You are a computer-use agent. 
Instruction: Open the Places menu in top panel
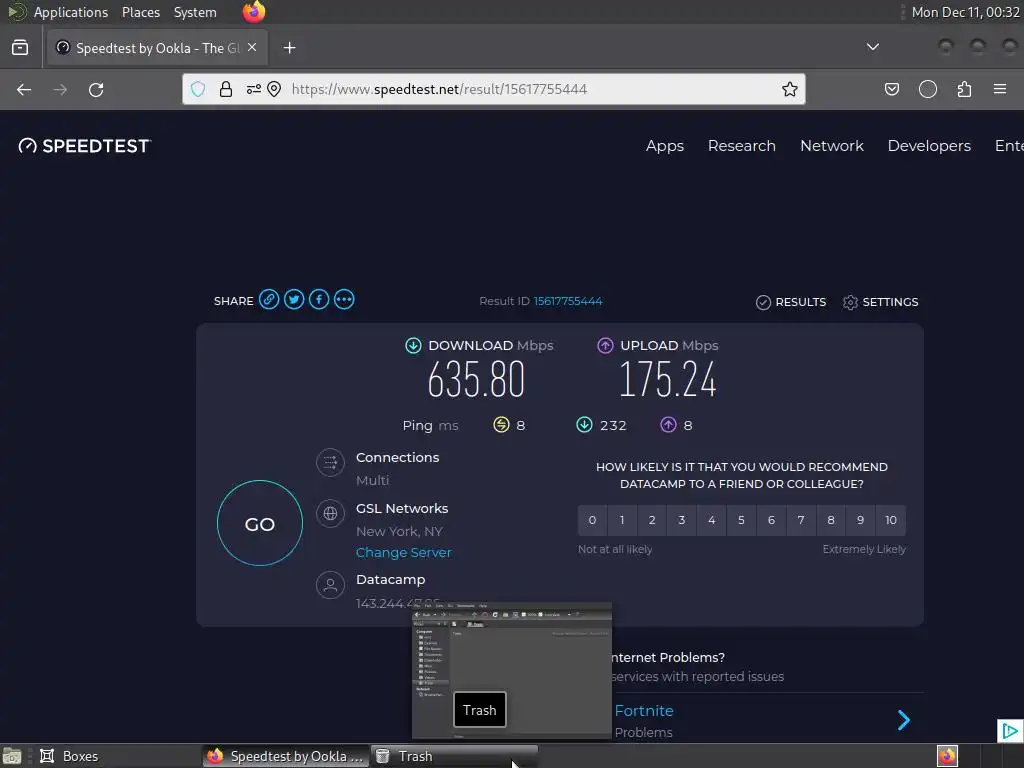click(141, 12)
